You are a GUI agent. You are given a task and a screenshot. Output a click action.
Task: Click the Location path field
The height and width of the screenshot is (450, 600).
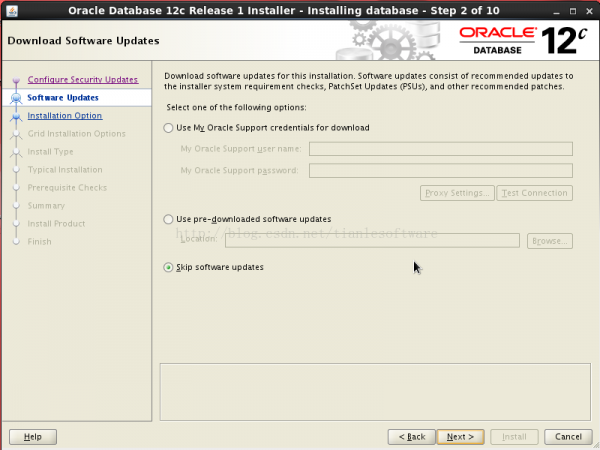(x=372, y=241)
